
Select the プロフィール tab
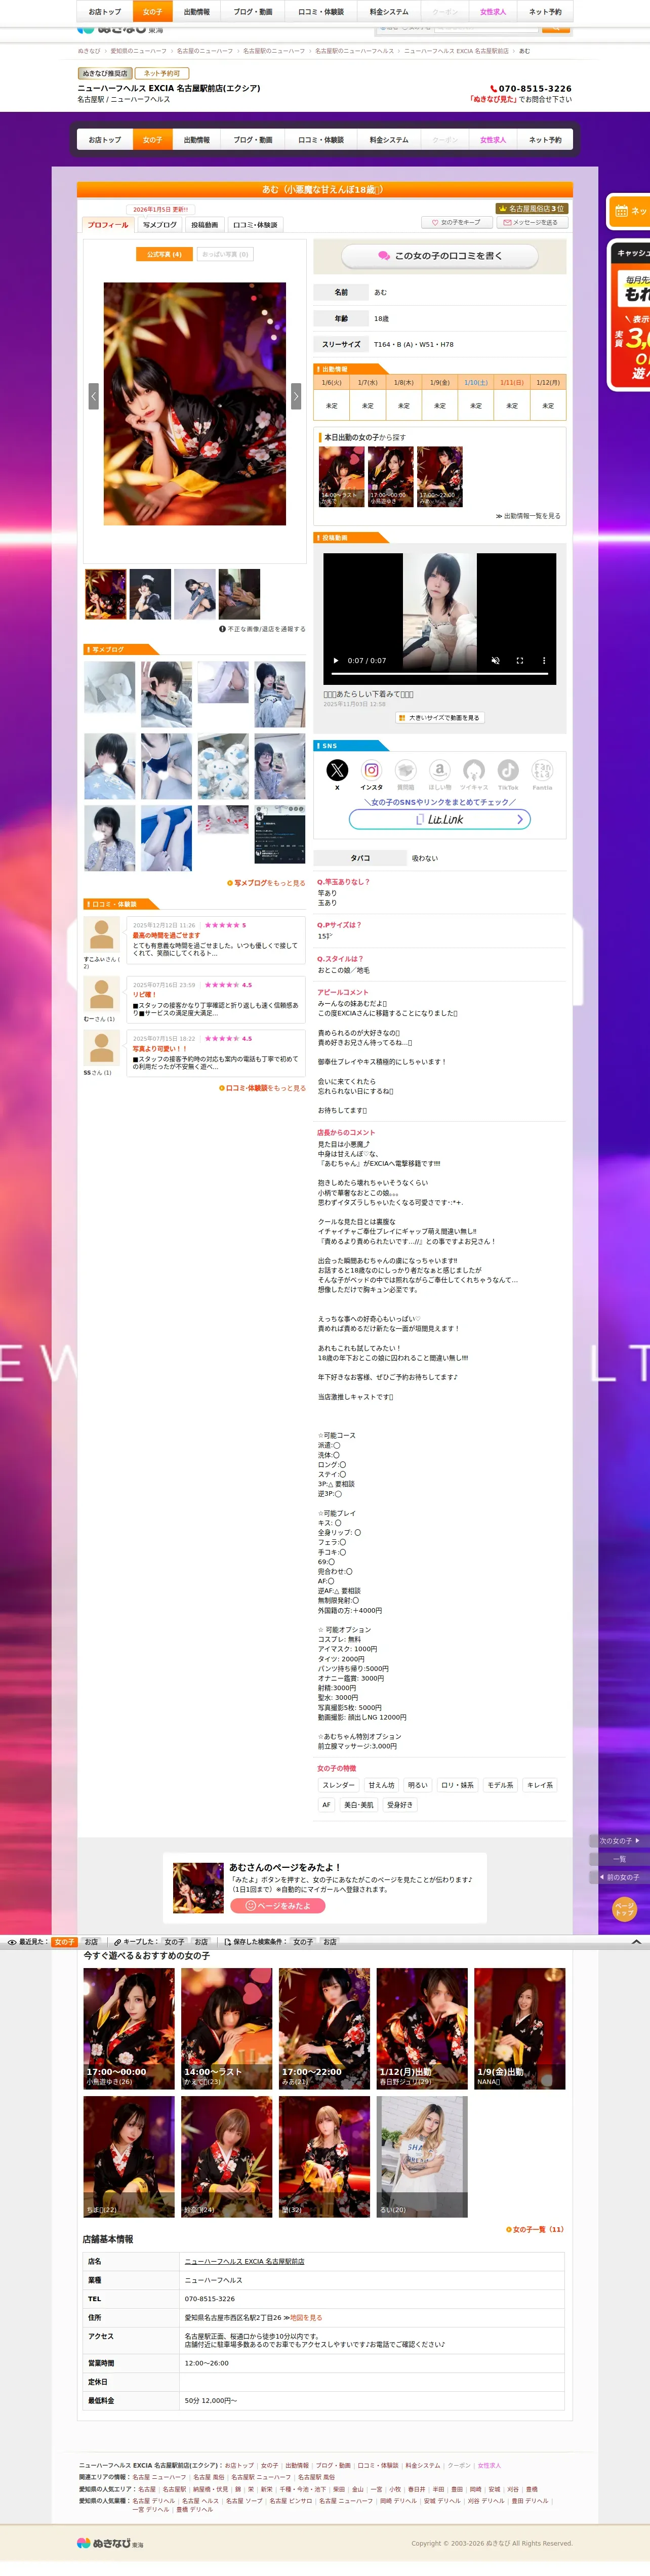coord(108,225)
